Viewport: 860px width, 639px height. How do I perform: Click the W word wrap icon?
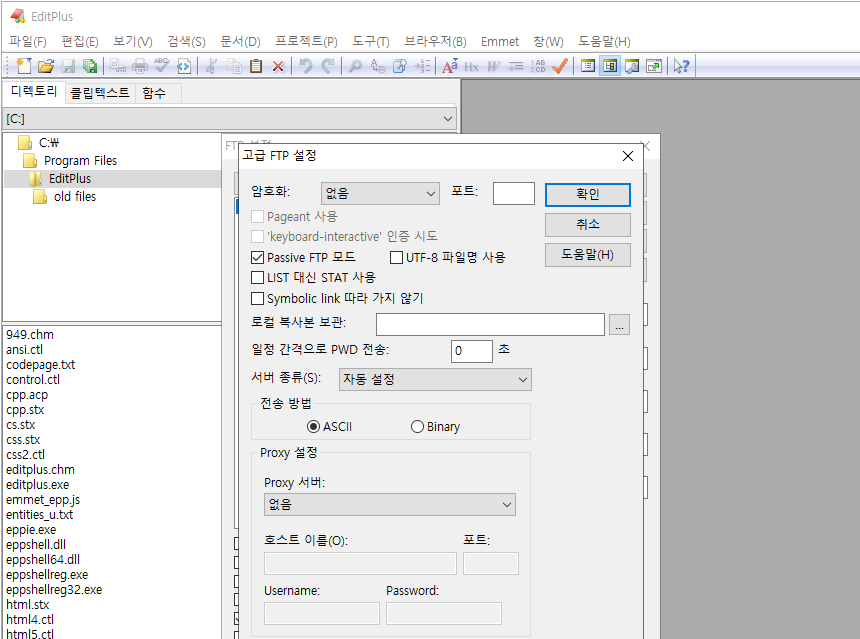494,66
